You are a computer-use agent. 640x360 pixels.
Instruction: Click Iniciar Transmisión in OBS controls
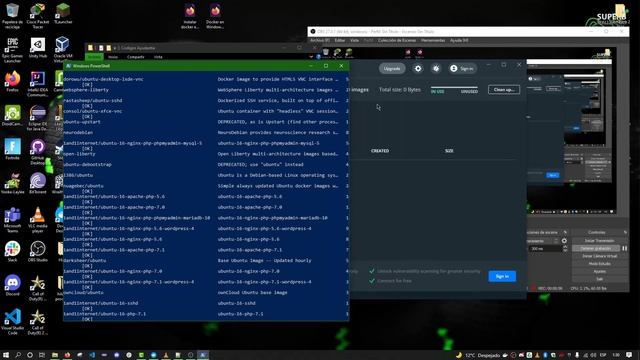point(600,241)
